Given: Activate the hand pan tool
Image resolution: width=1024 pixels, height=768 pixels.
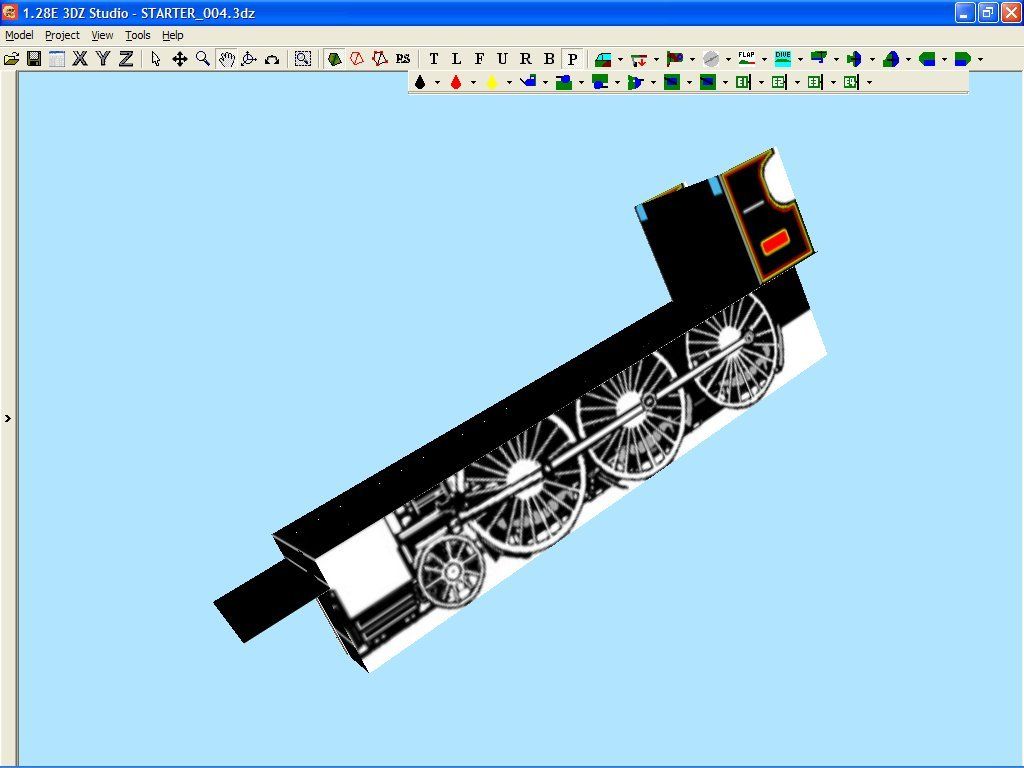Looking at the screenshot, I should (x=227, y=59).
